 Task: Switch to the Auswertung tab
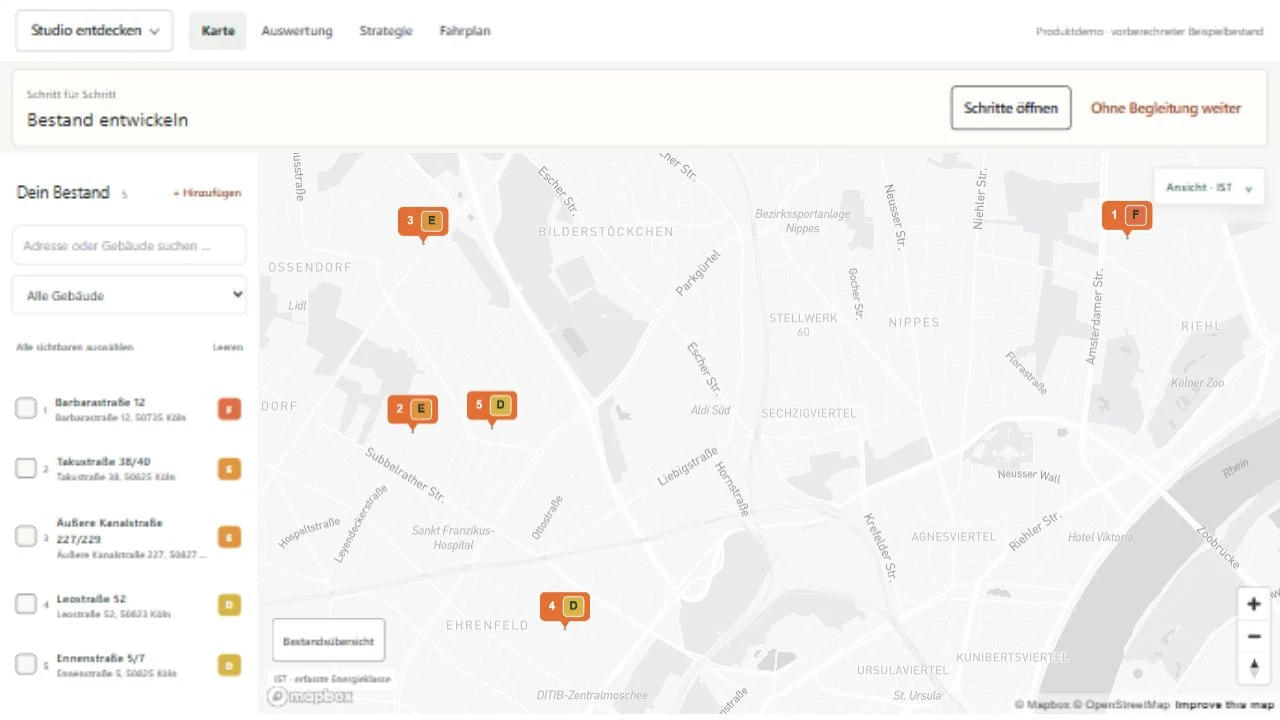(x=297, y=31)
